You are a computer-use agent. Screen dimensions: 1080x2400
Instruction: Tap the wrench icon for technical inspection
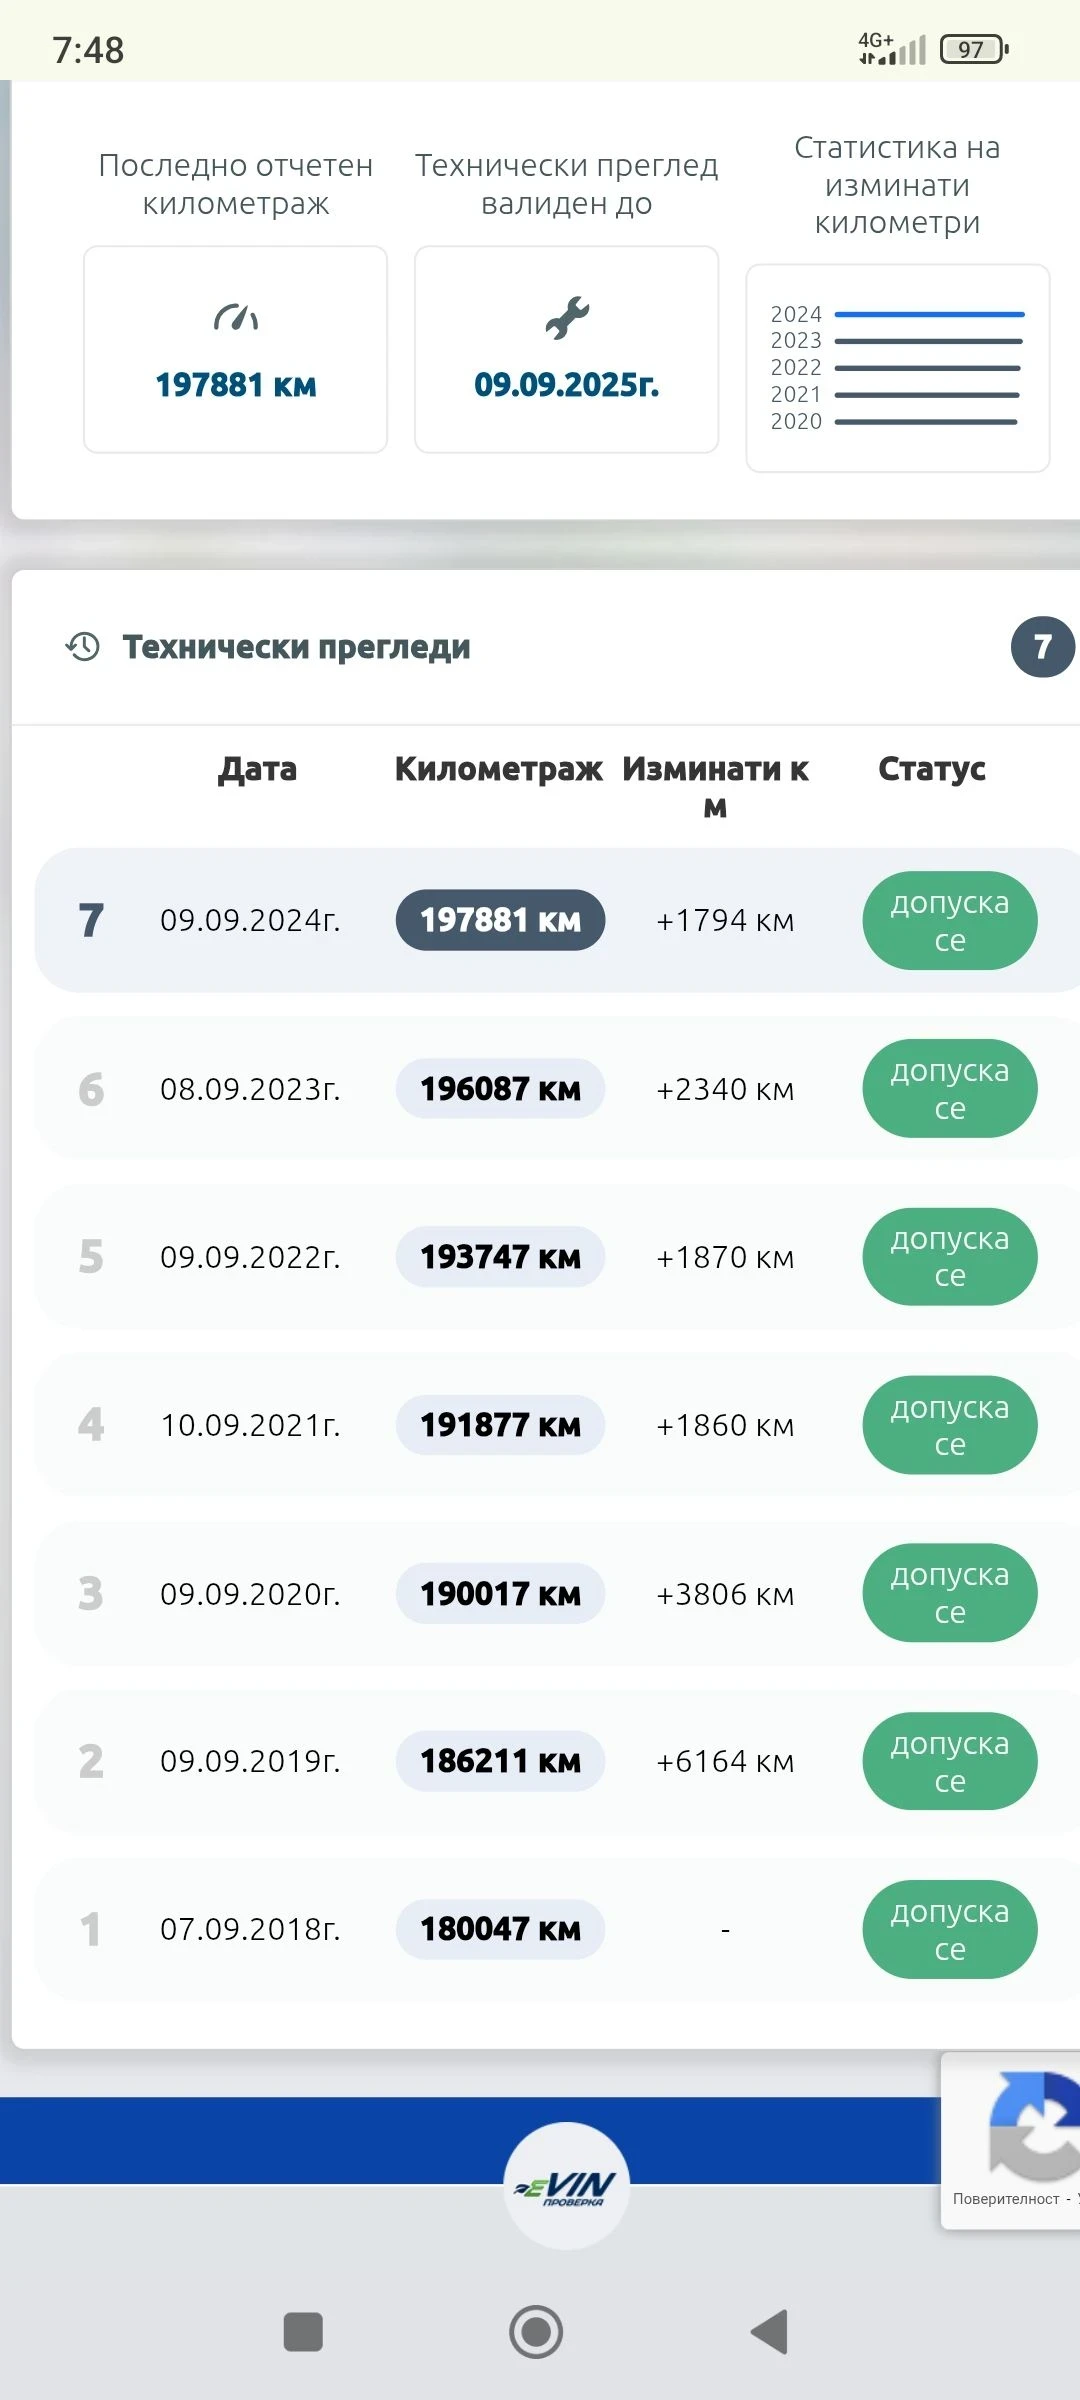(567, 318)
